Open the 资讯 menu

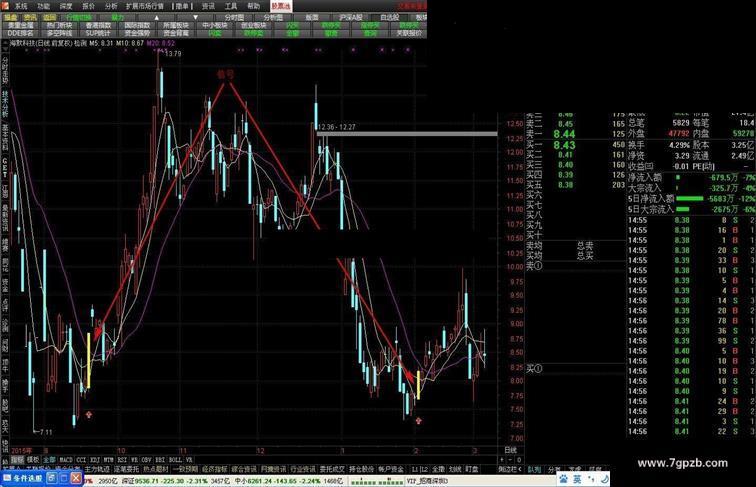tap(208, 6)
